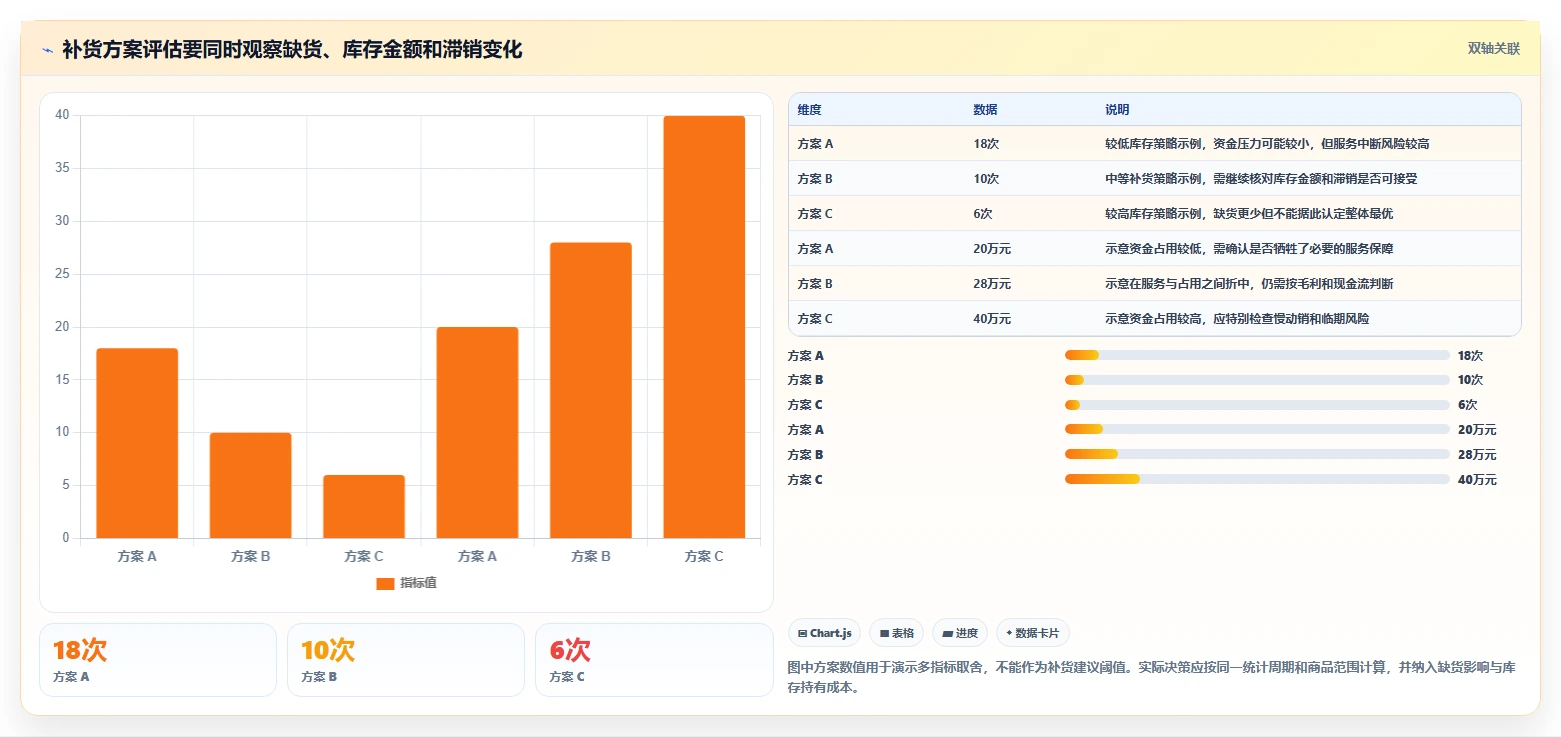Screen dimensions: 1561x737
Task: Click the chart bar with value 20
Action: coord(477,432)
